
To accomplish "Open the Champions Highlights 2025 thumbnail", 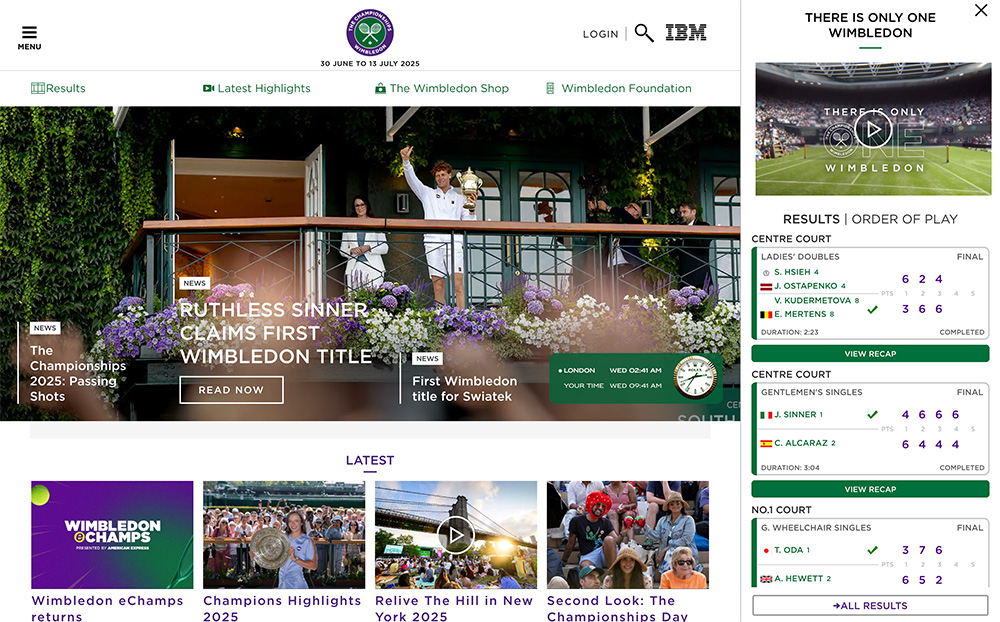I will pos(284,535).
